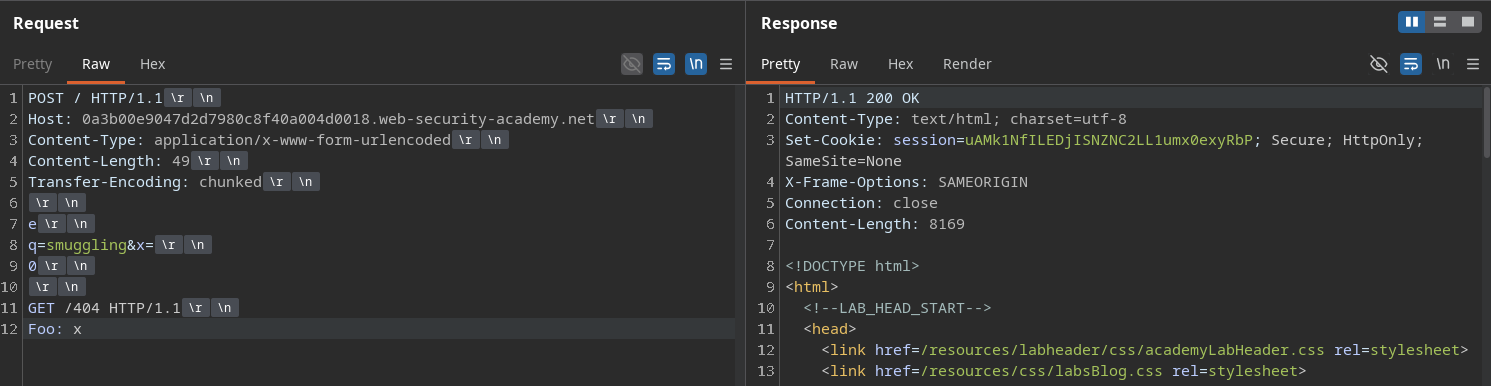Select top-bottom split layout icon

coord(1440,21)
